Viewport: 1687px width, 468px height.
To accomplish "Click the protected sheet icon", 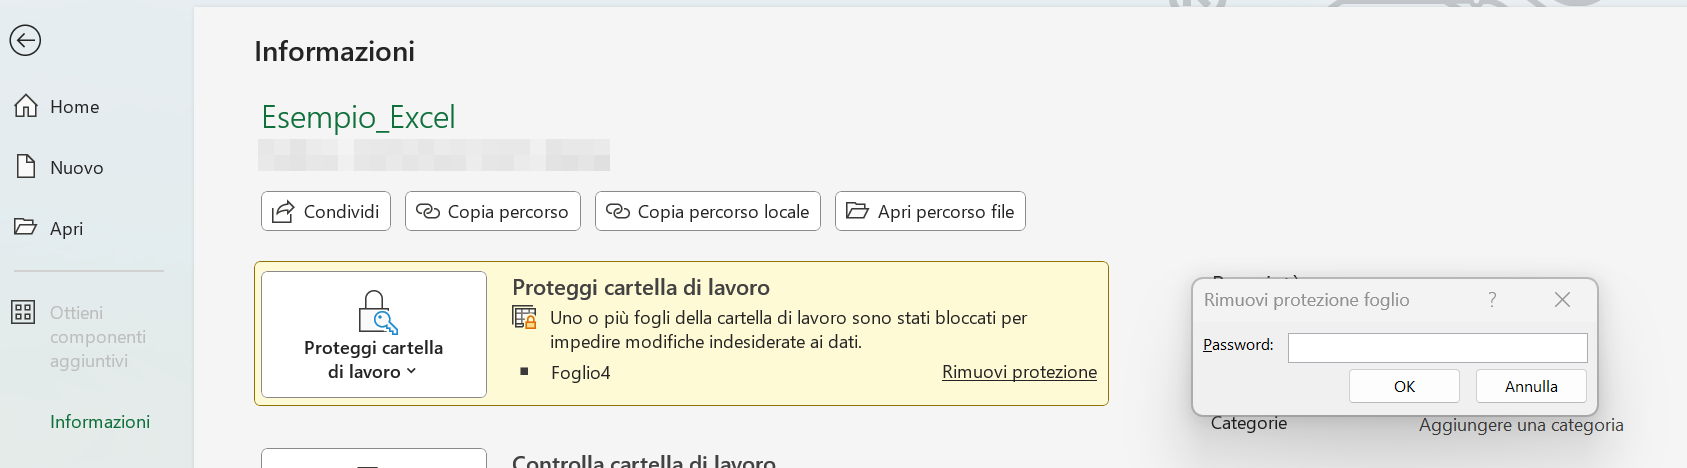I will [x=524, y=318].
